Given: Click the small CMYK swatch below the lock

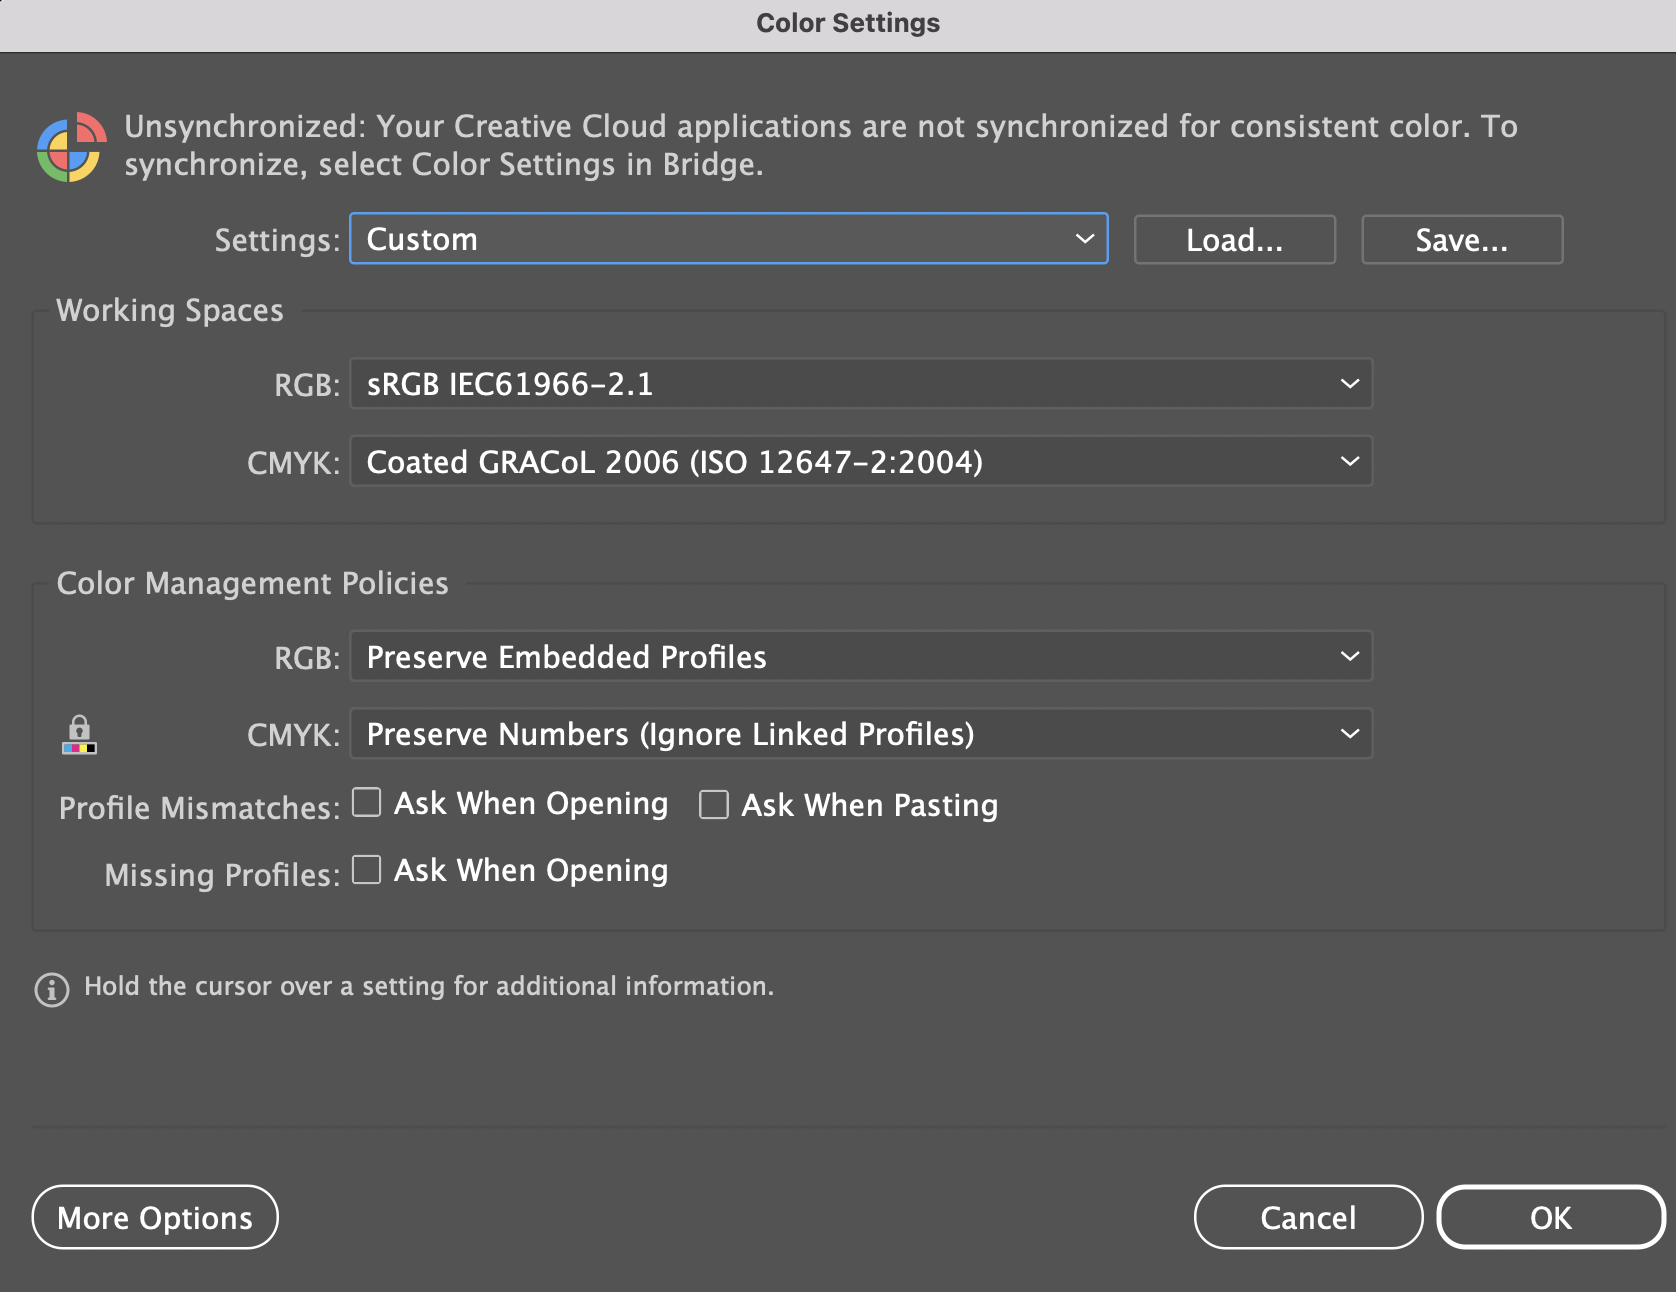Looking at the screenshot, I should [x=80, y=748].
